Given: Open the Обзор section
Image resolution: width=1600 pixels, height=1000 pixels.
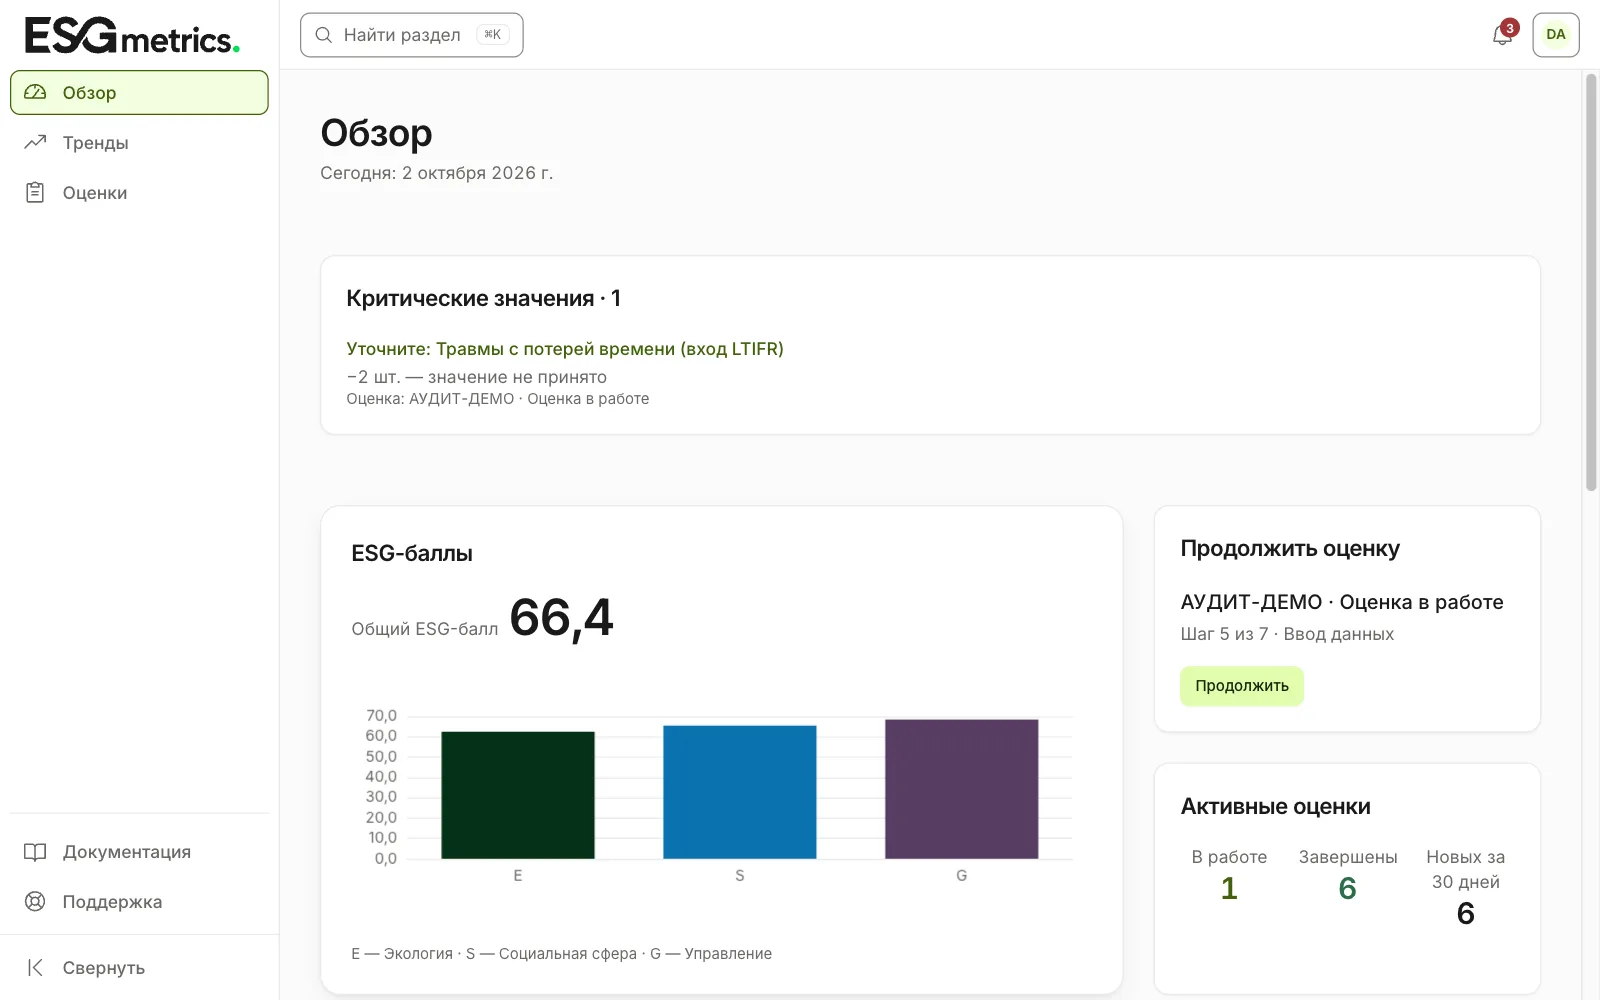Looking at the screenshot, I should point(139,92).
